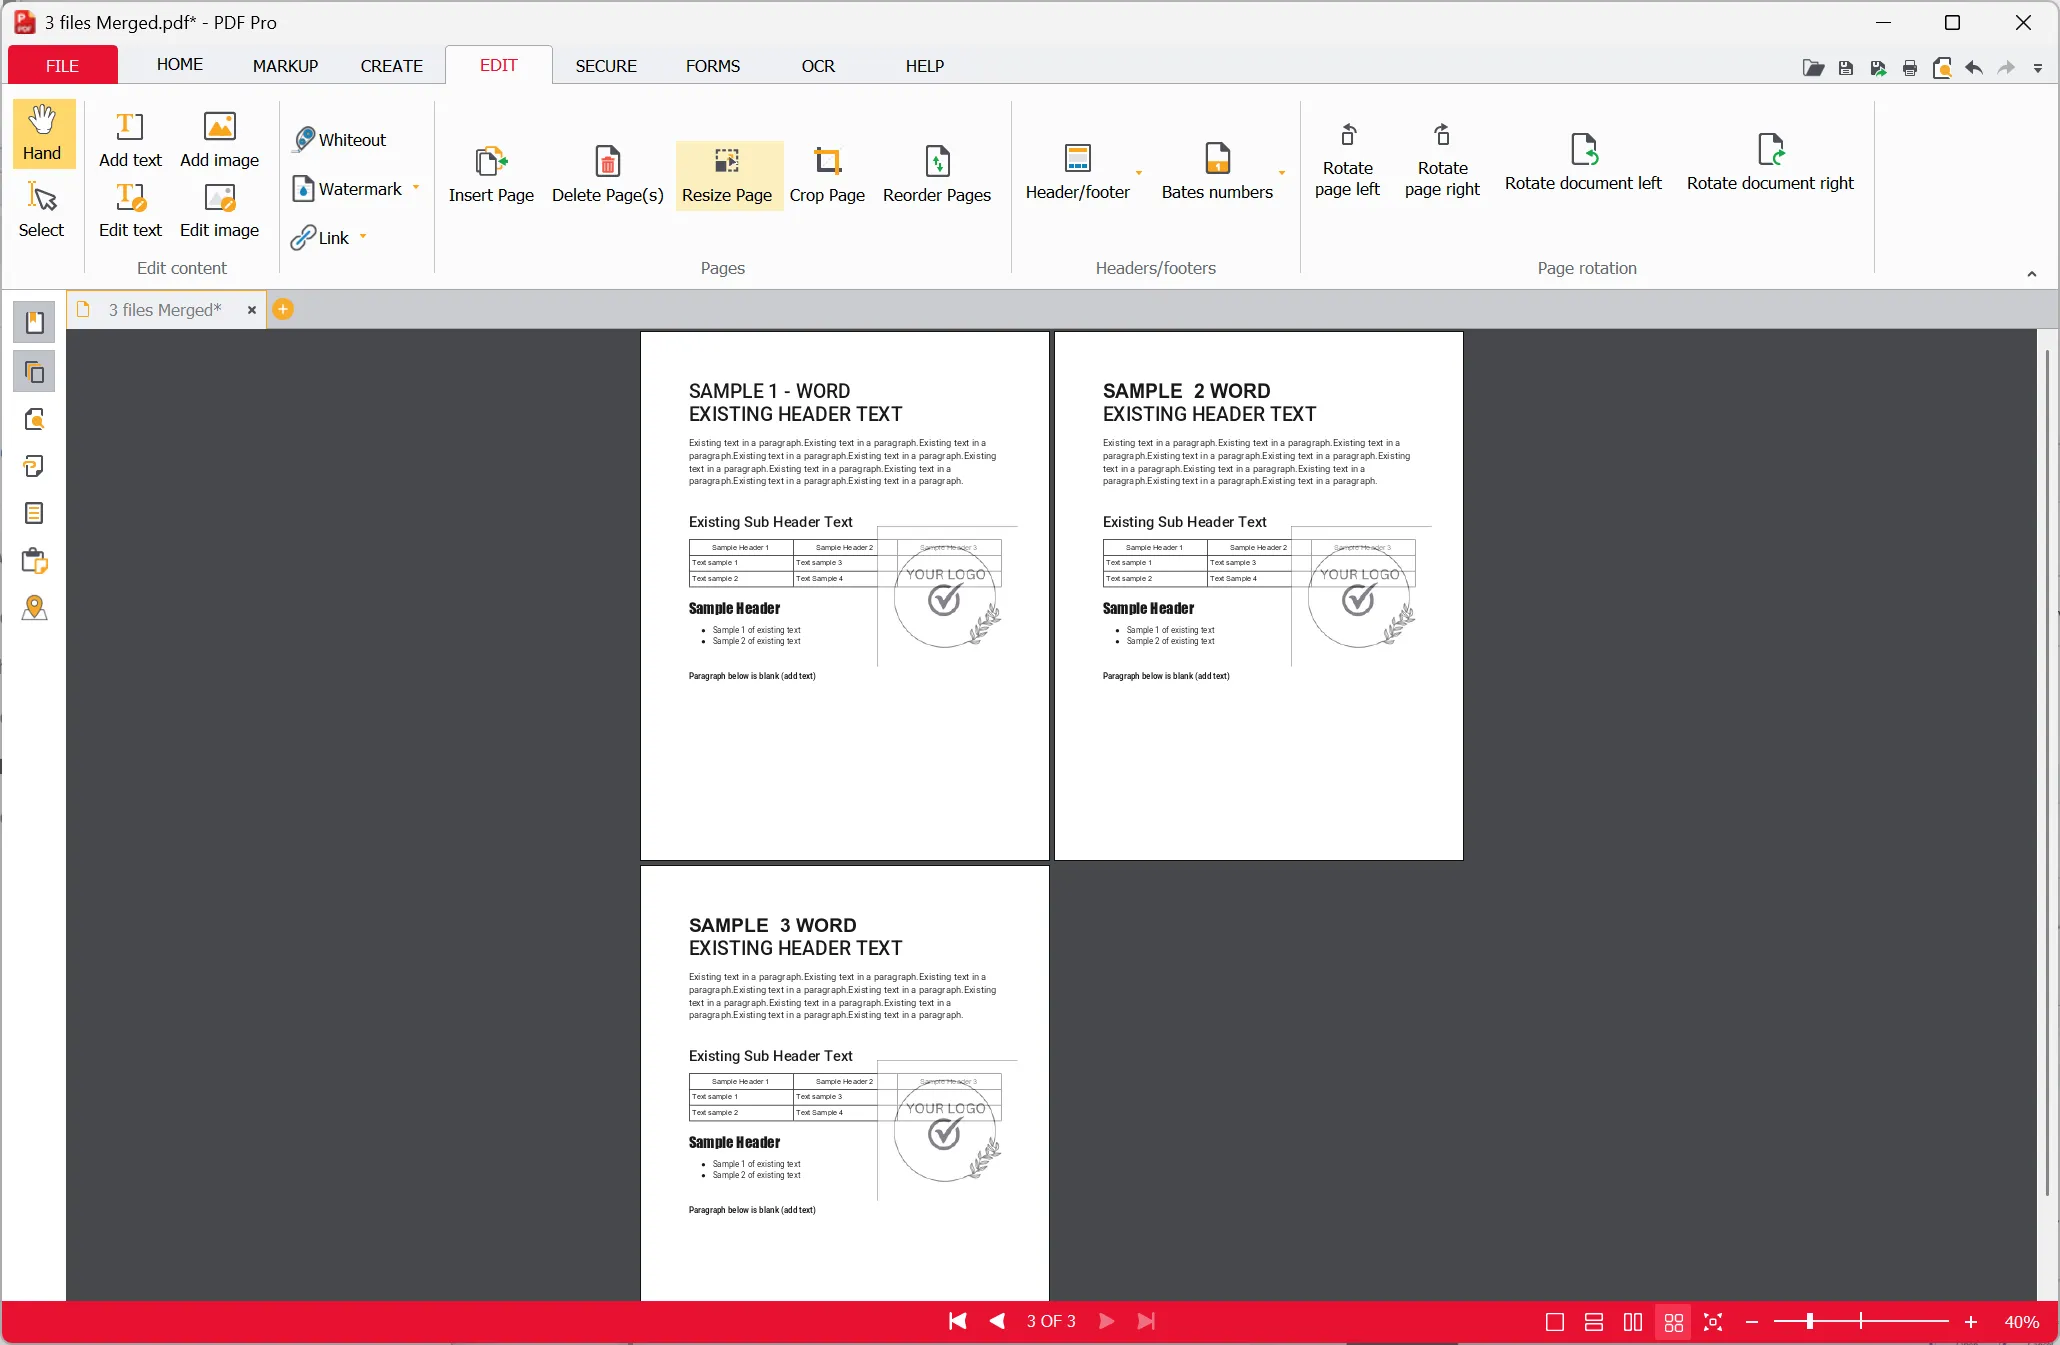
Task: Click Insert Page in Pages group
Action: (x=491, y=174)
